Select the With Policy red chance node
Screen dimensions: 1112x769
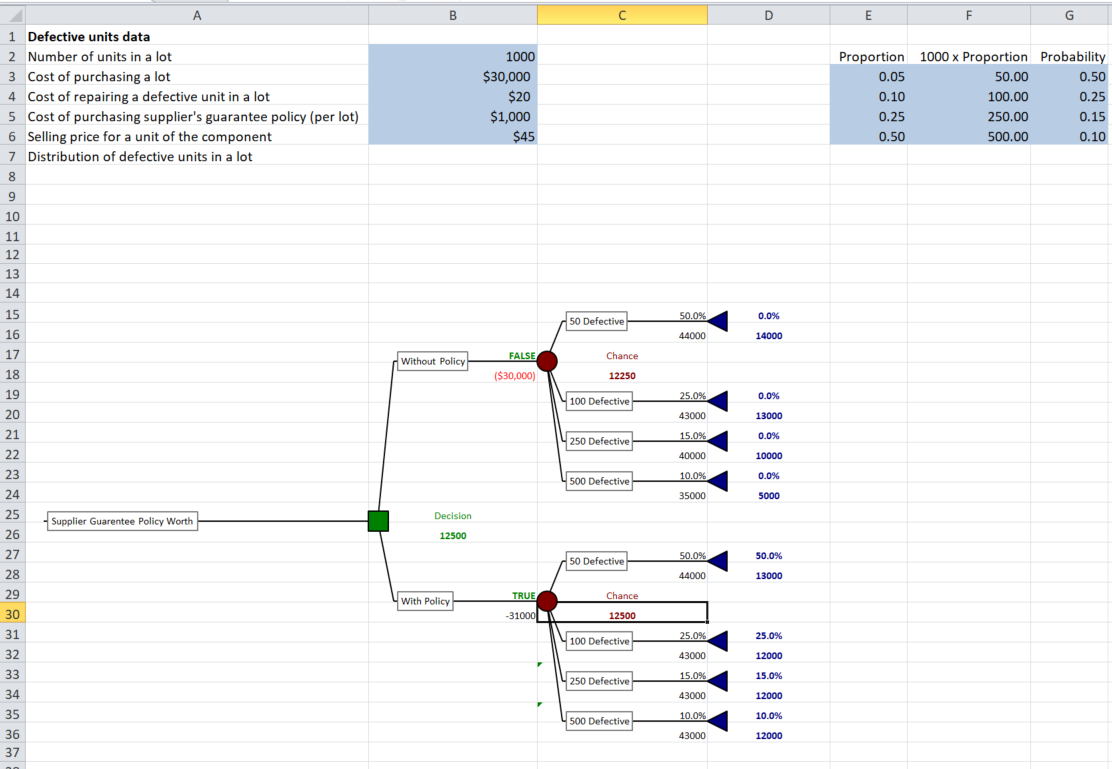click(x=547, y=601)
